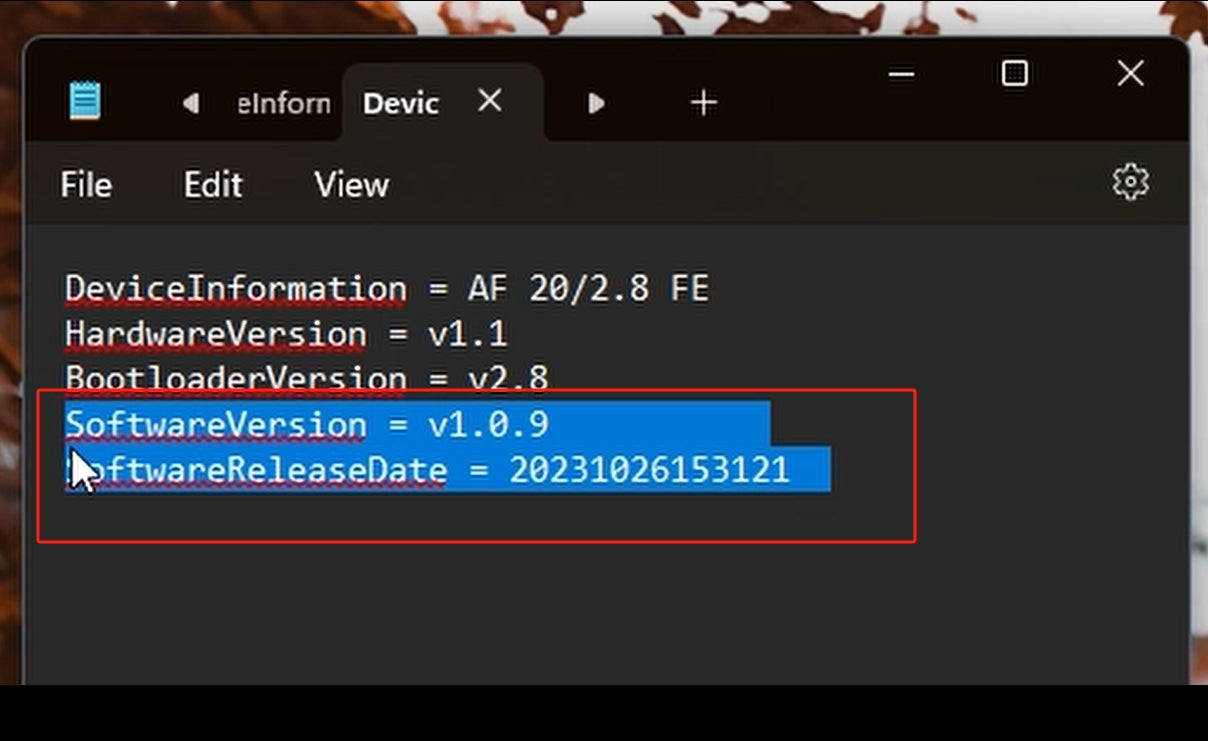Open Notepad settings via the gear icon
Viewport: 1208px width, 741px height.
[1131, 182]
